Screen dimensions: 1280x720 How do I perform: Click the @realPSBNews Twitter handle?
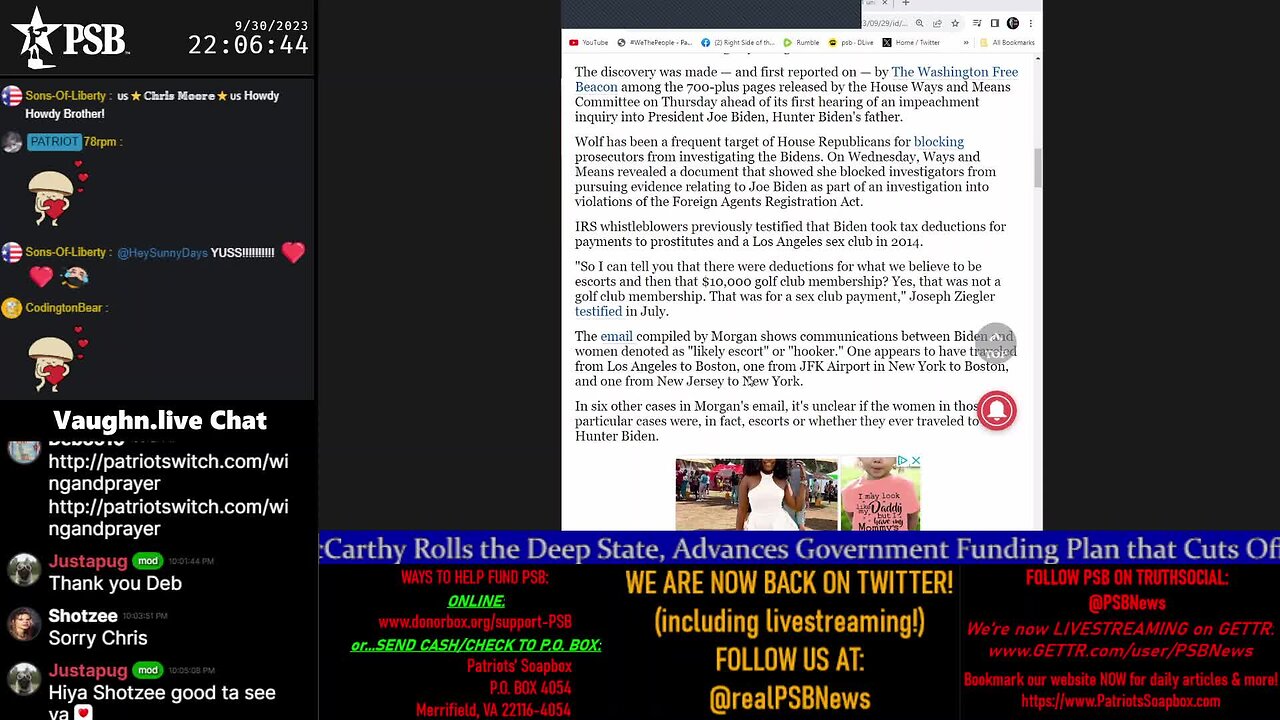pos(789,699)
